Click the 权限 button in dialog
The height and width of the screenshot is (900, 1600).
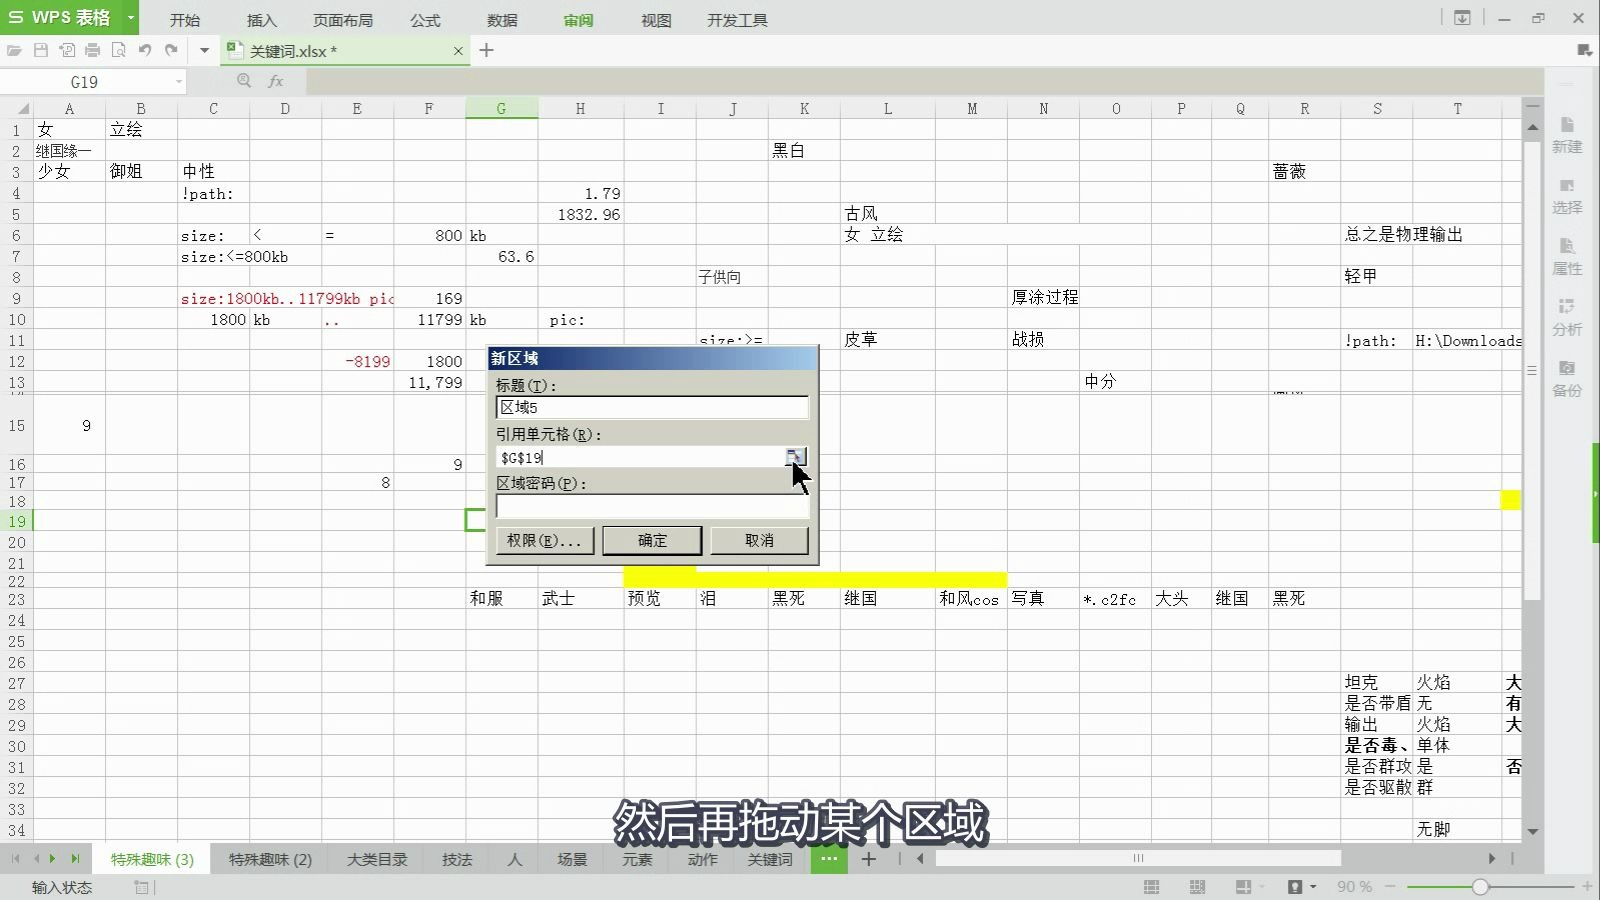point(544,540)
